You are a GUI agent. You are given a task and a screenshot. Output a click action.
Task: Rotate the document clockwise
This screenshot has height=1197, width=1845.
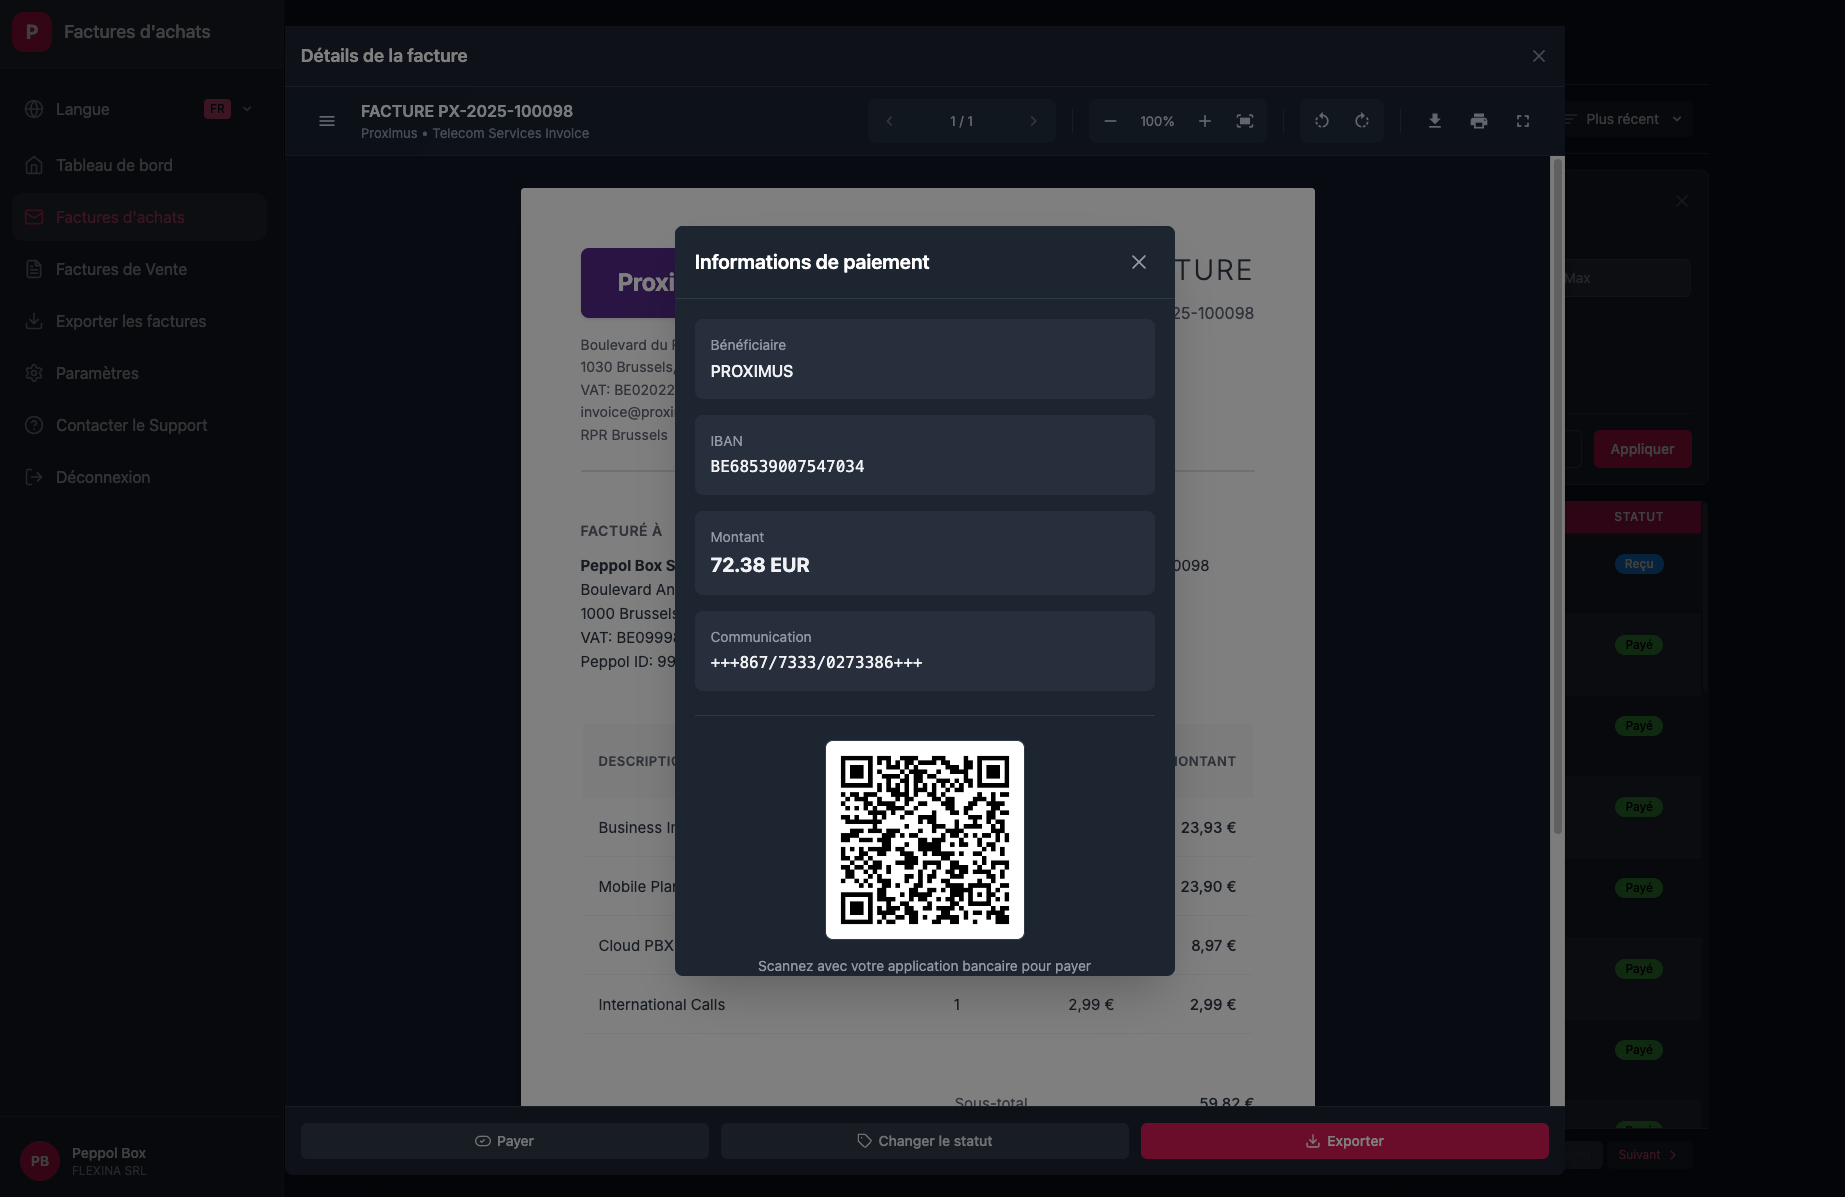1362,121
